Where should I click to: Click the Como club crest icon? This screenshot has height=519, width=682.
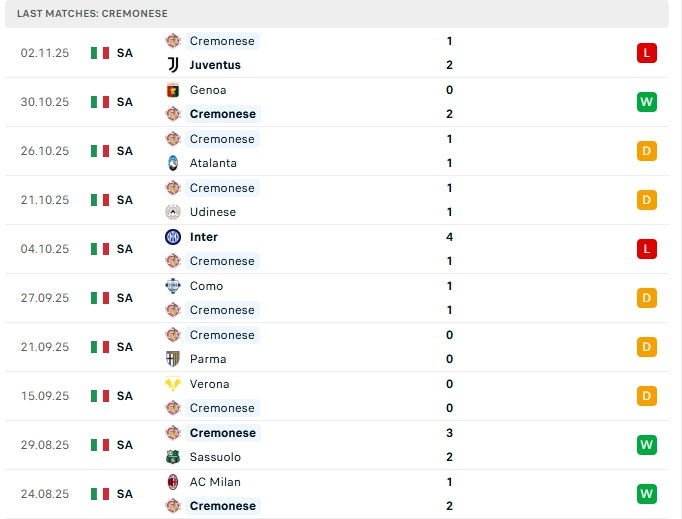click(173, 286)
